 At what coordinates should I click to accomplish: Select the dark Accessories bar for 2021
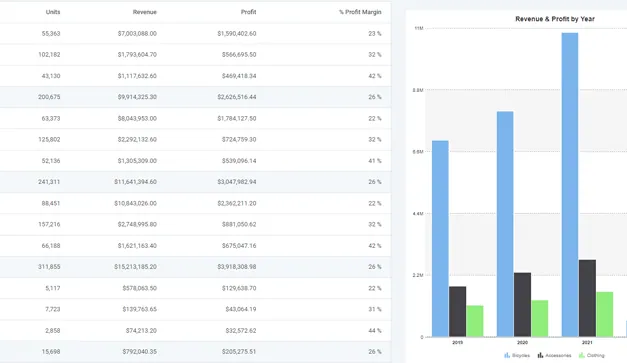pos(587,298)
